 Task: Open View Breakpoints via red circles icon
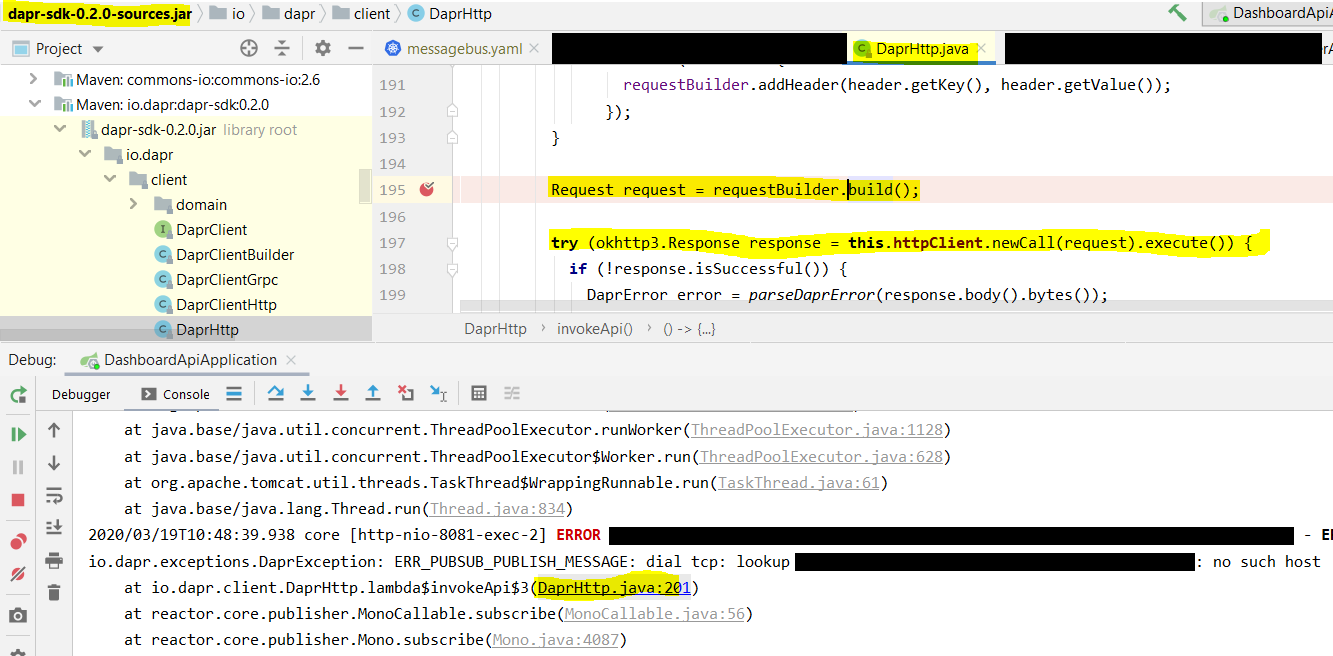pyautogui.click(x=17, y=541)
